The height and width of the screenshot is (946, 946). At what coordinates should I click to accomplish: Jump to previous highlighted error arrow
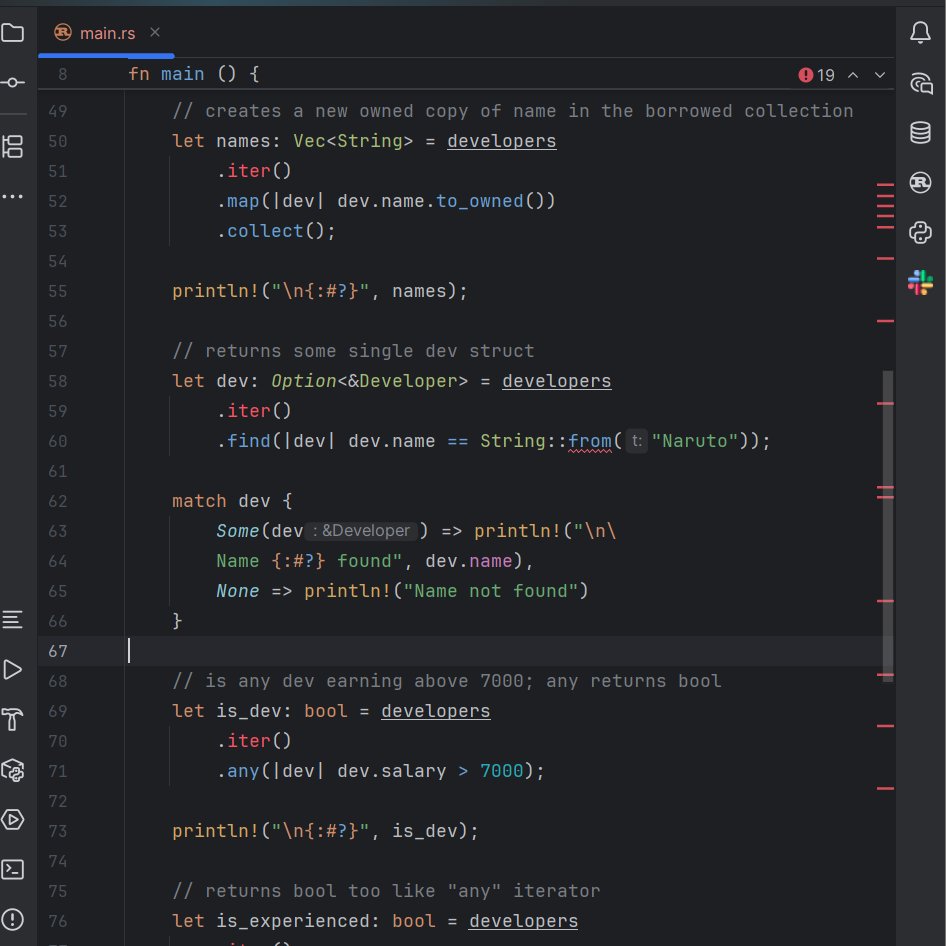pyautogui.click(x=853, y=75)
